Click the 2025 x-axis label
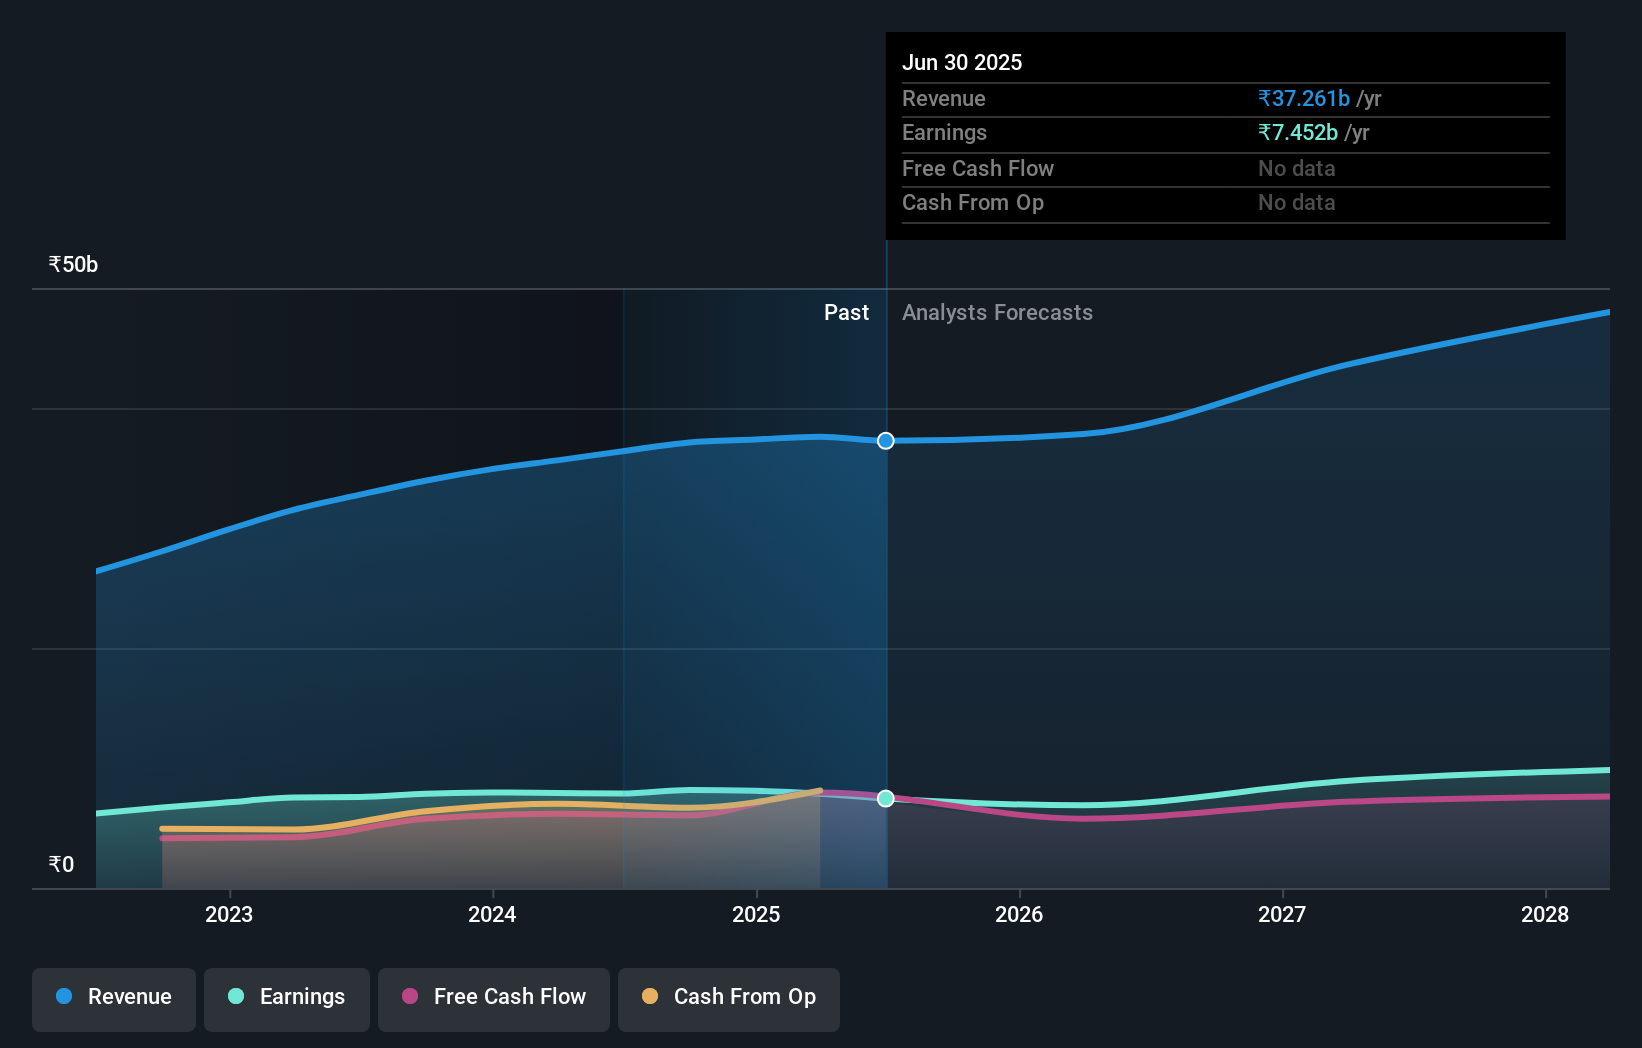The width and height of the screenshot is (1642, 1048). (756, 914)
